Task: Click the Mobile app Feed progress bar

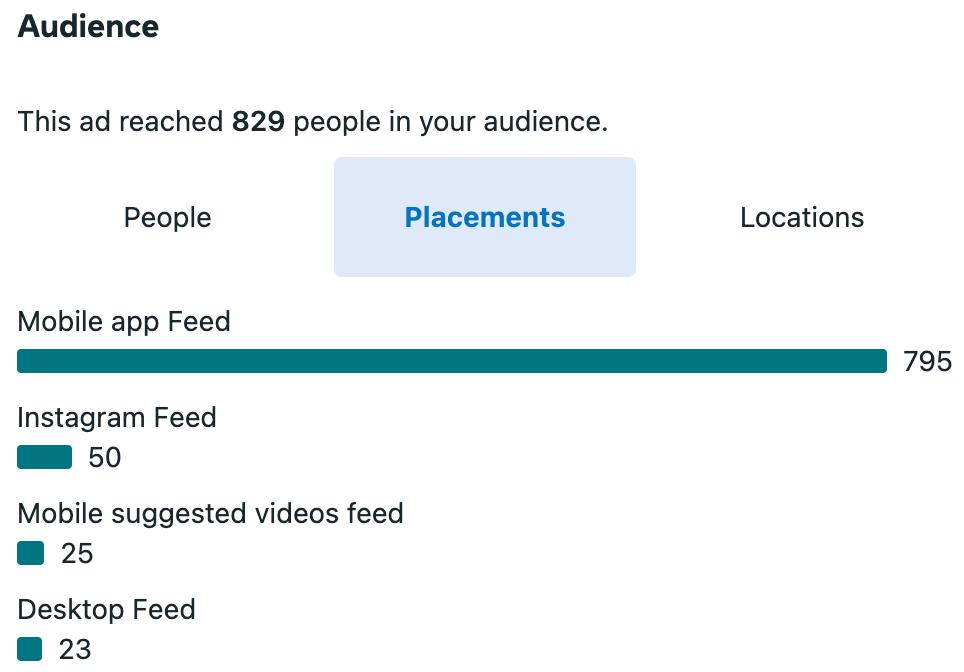Action: coord(452,361)
